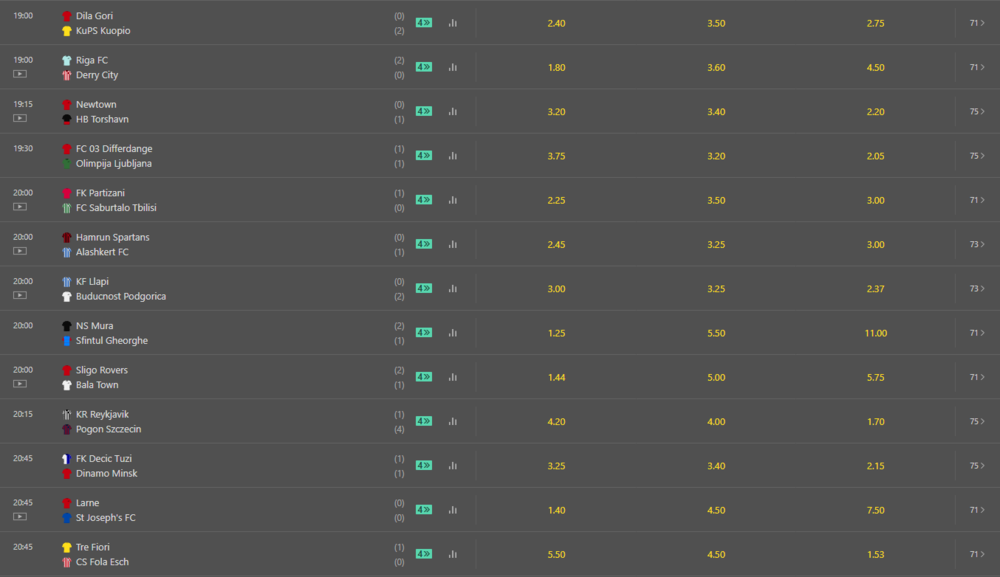
Task: Open live stream icon for Newtown match
Action: (x=20, y=119)
